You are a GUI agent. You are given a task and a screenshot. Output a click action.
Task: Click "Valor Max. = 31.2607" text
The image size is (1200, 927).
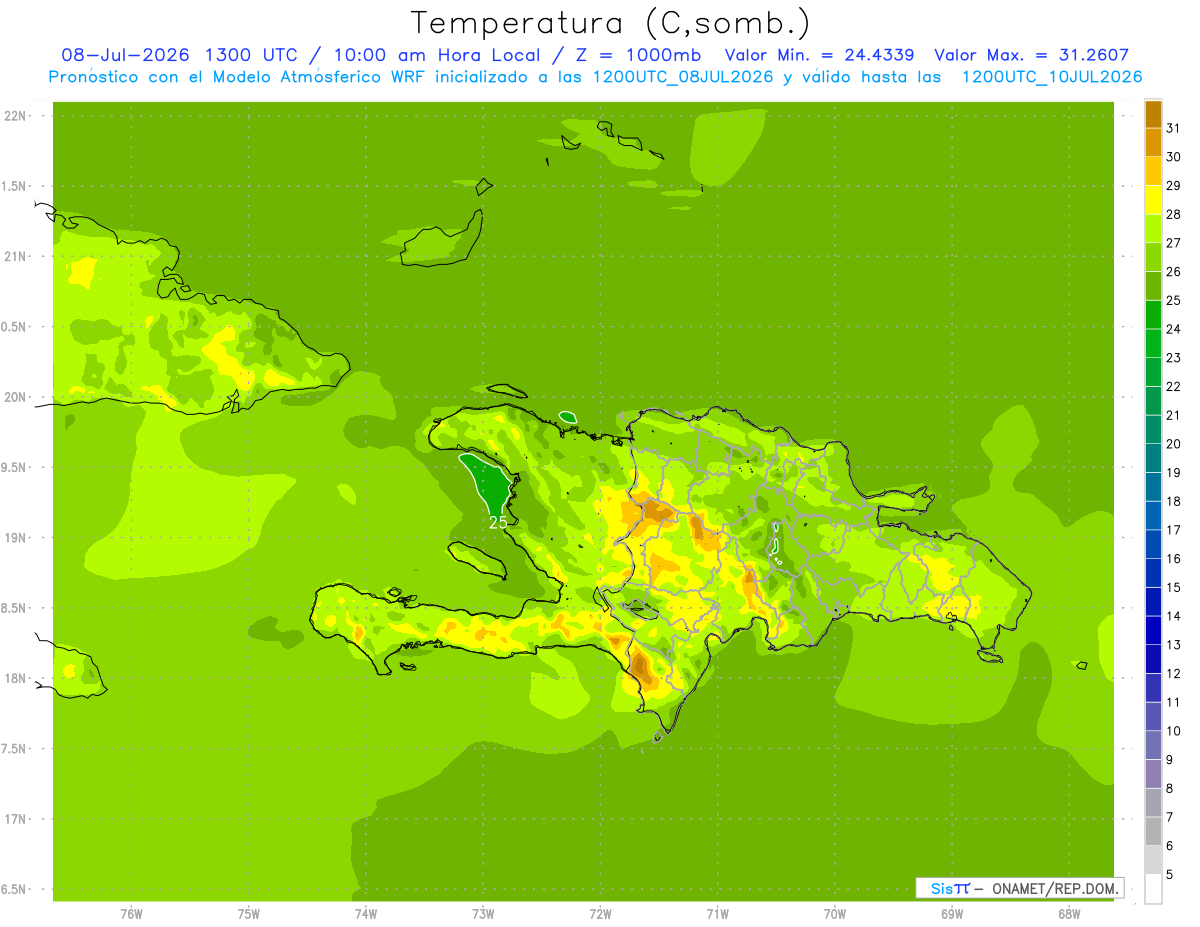click(1031, 55)
